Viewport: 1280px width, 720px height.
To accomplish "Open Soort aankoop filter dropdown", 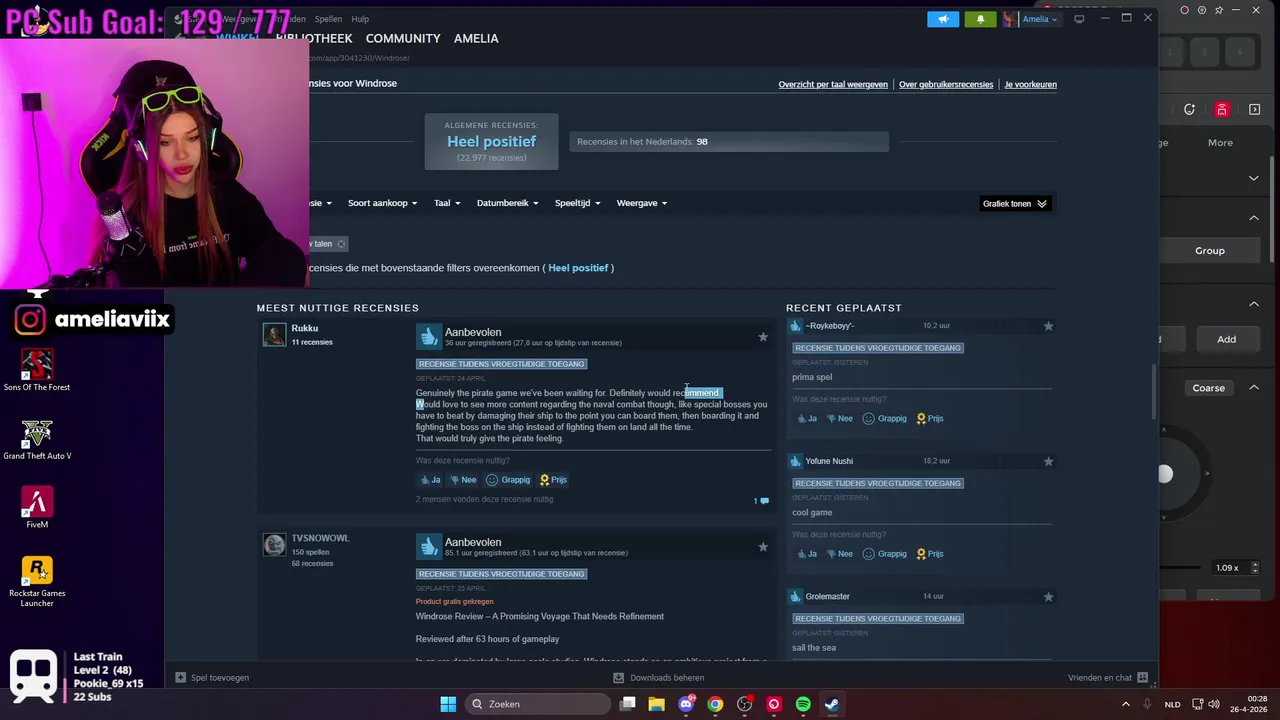I will [383, 203].
